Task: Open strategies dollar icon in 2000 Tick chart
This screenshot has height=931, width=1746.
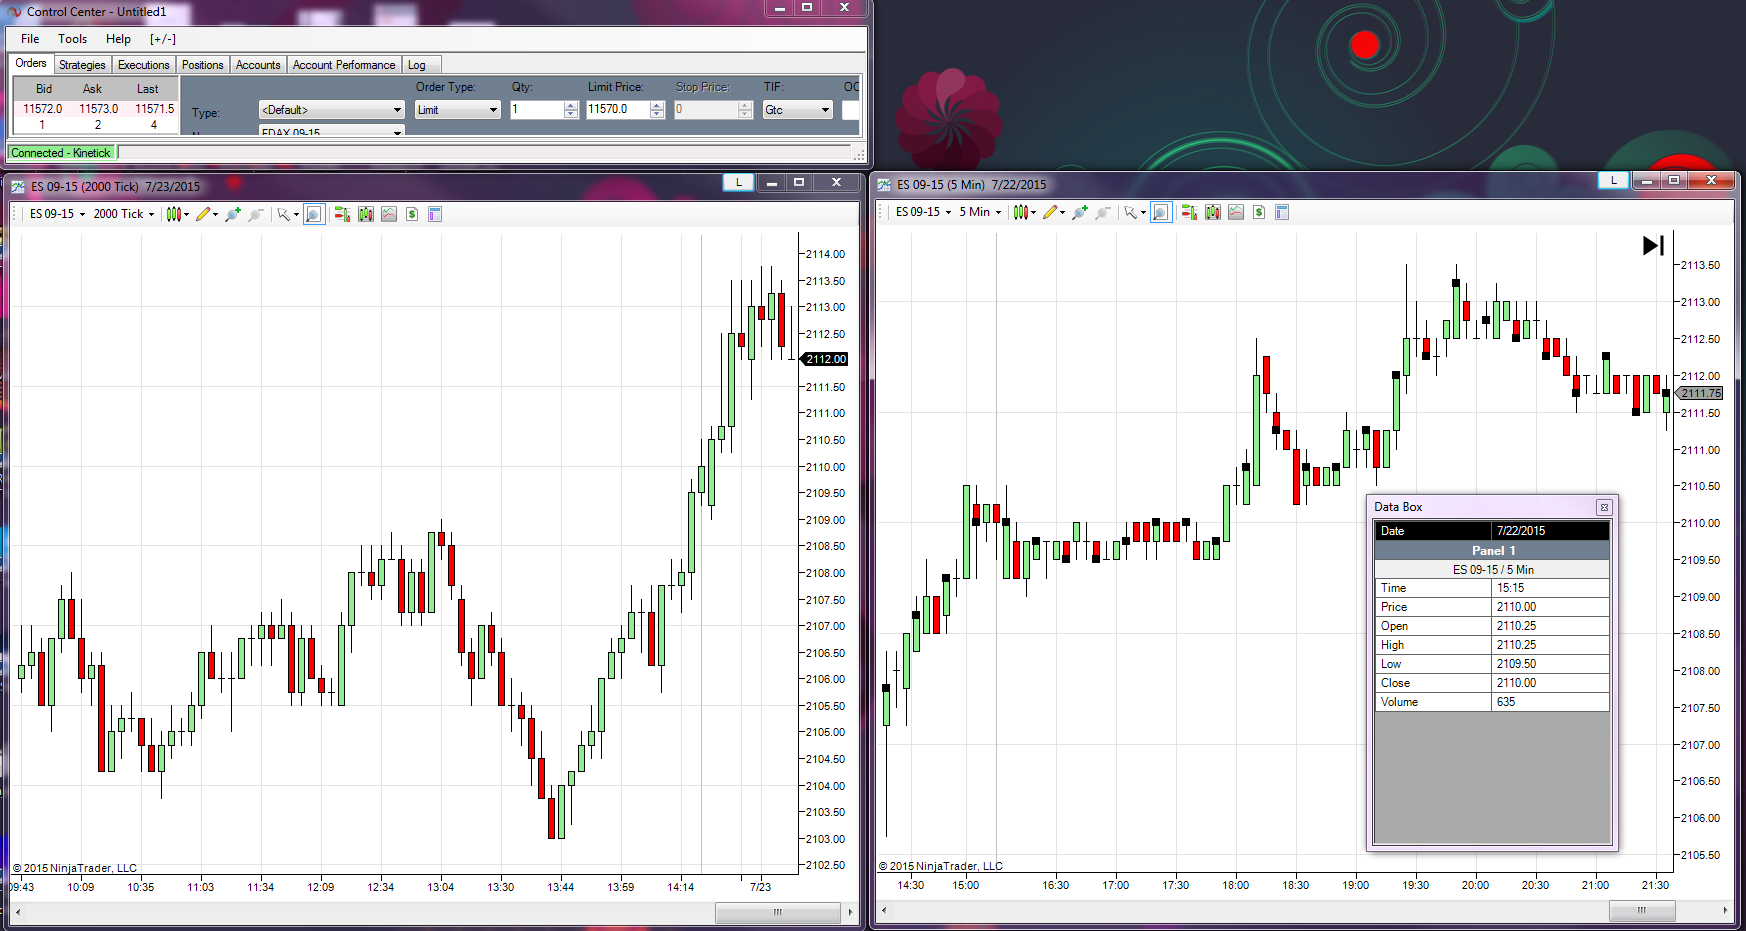Action: [x=412, y=214]
